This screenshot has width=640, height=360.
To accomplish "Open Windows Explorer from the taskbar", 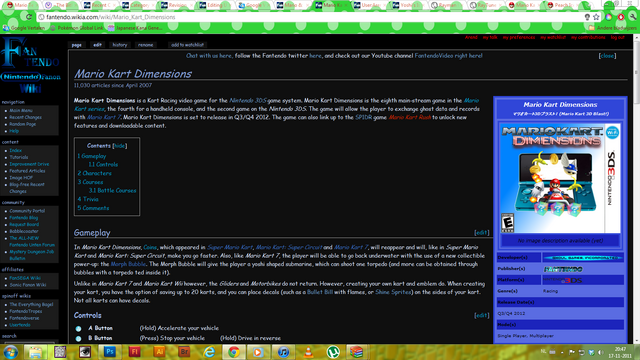I will pyautogui.click(x=35, y=352).
